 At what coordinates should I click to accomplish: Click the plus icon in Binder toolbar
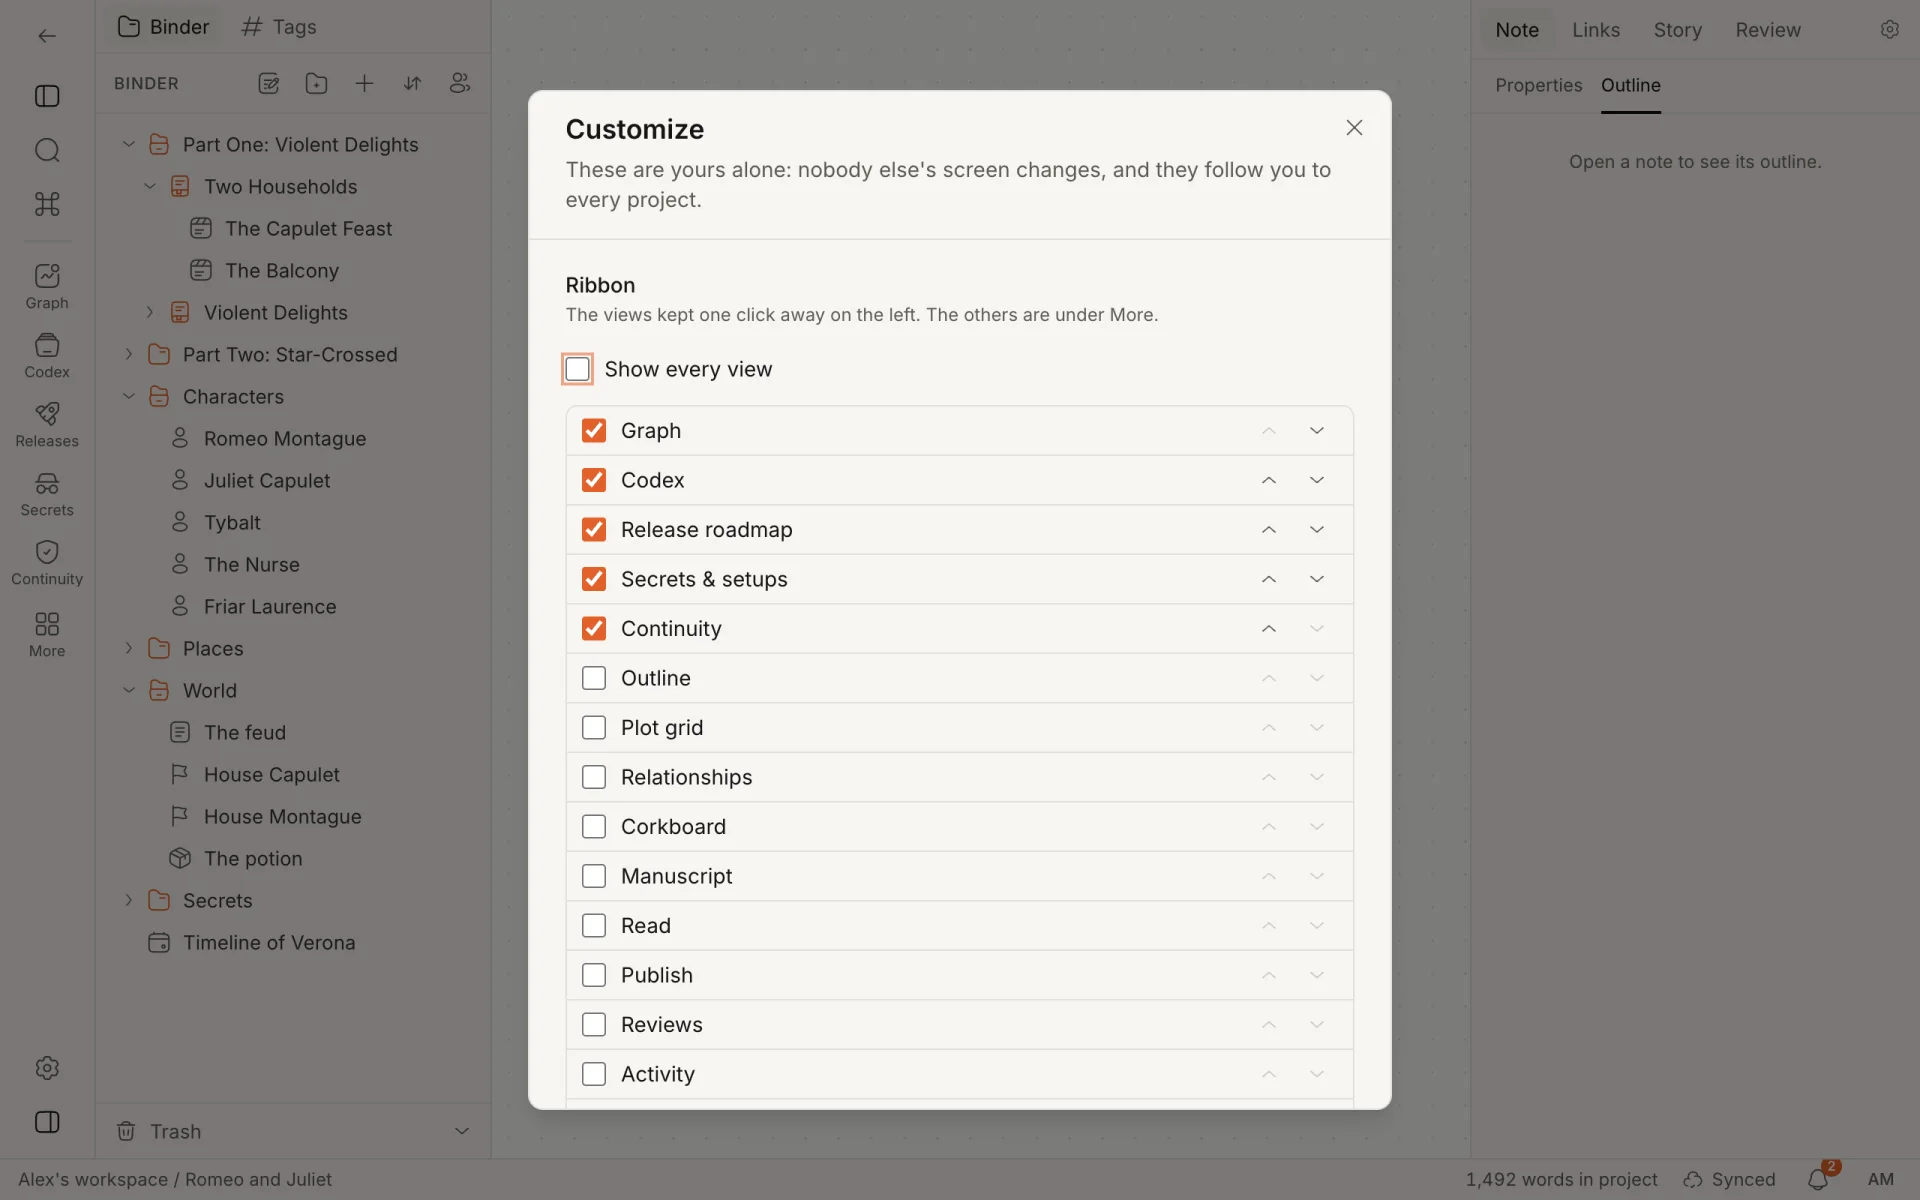click(x=364, y=84)
